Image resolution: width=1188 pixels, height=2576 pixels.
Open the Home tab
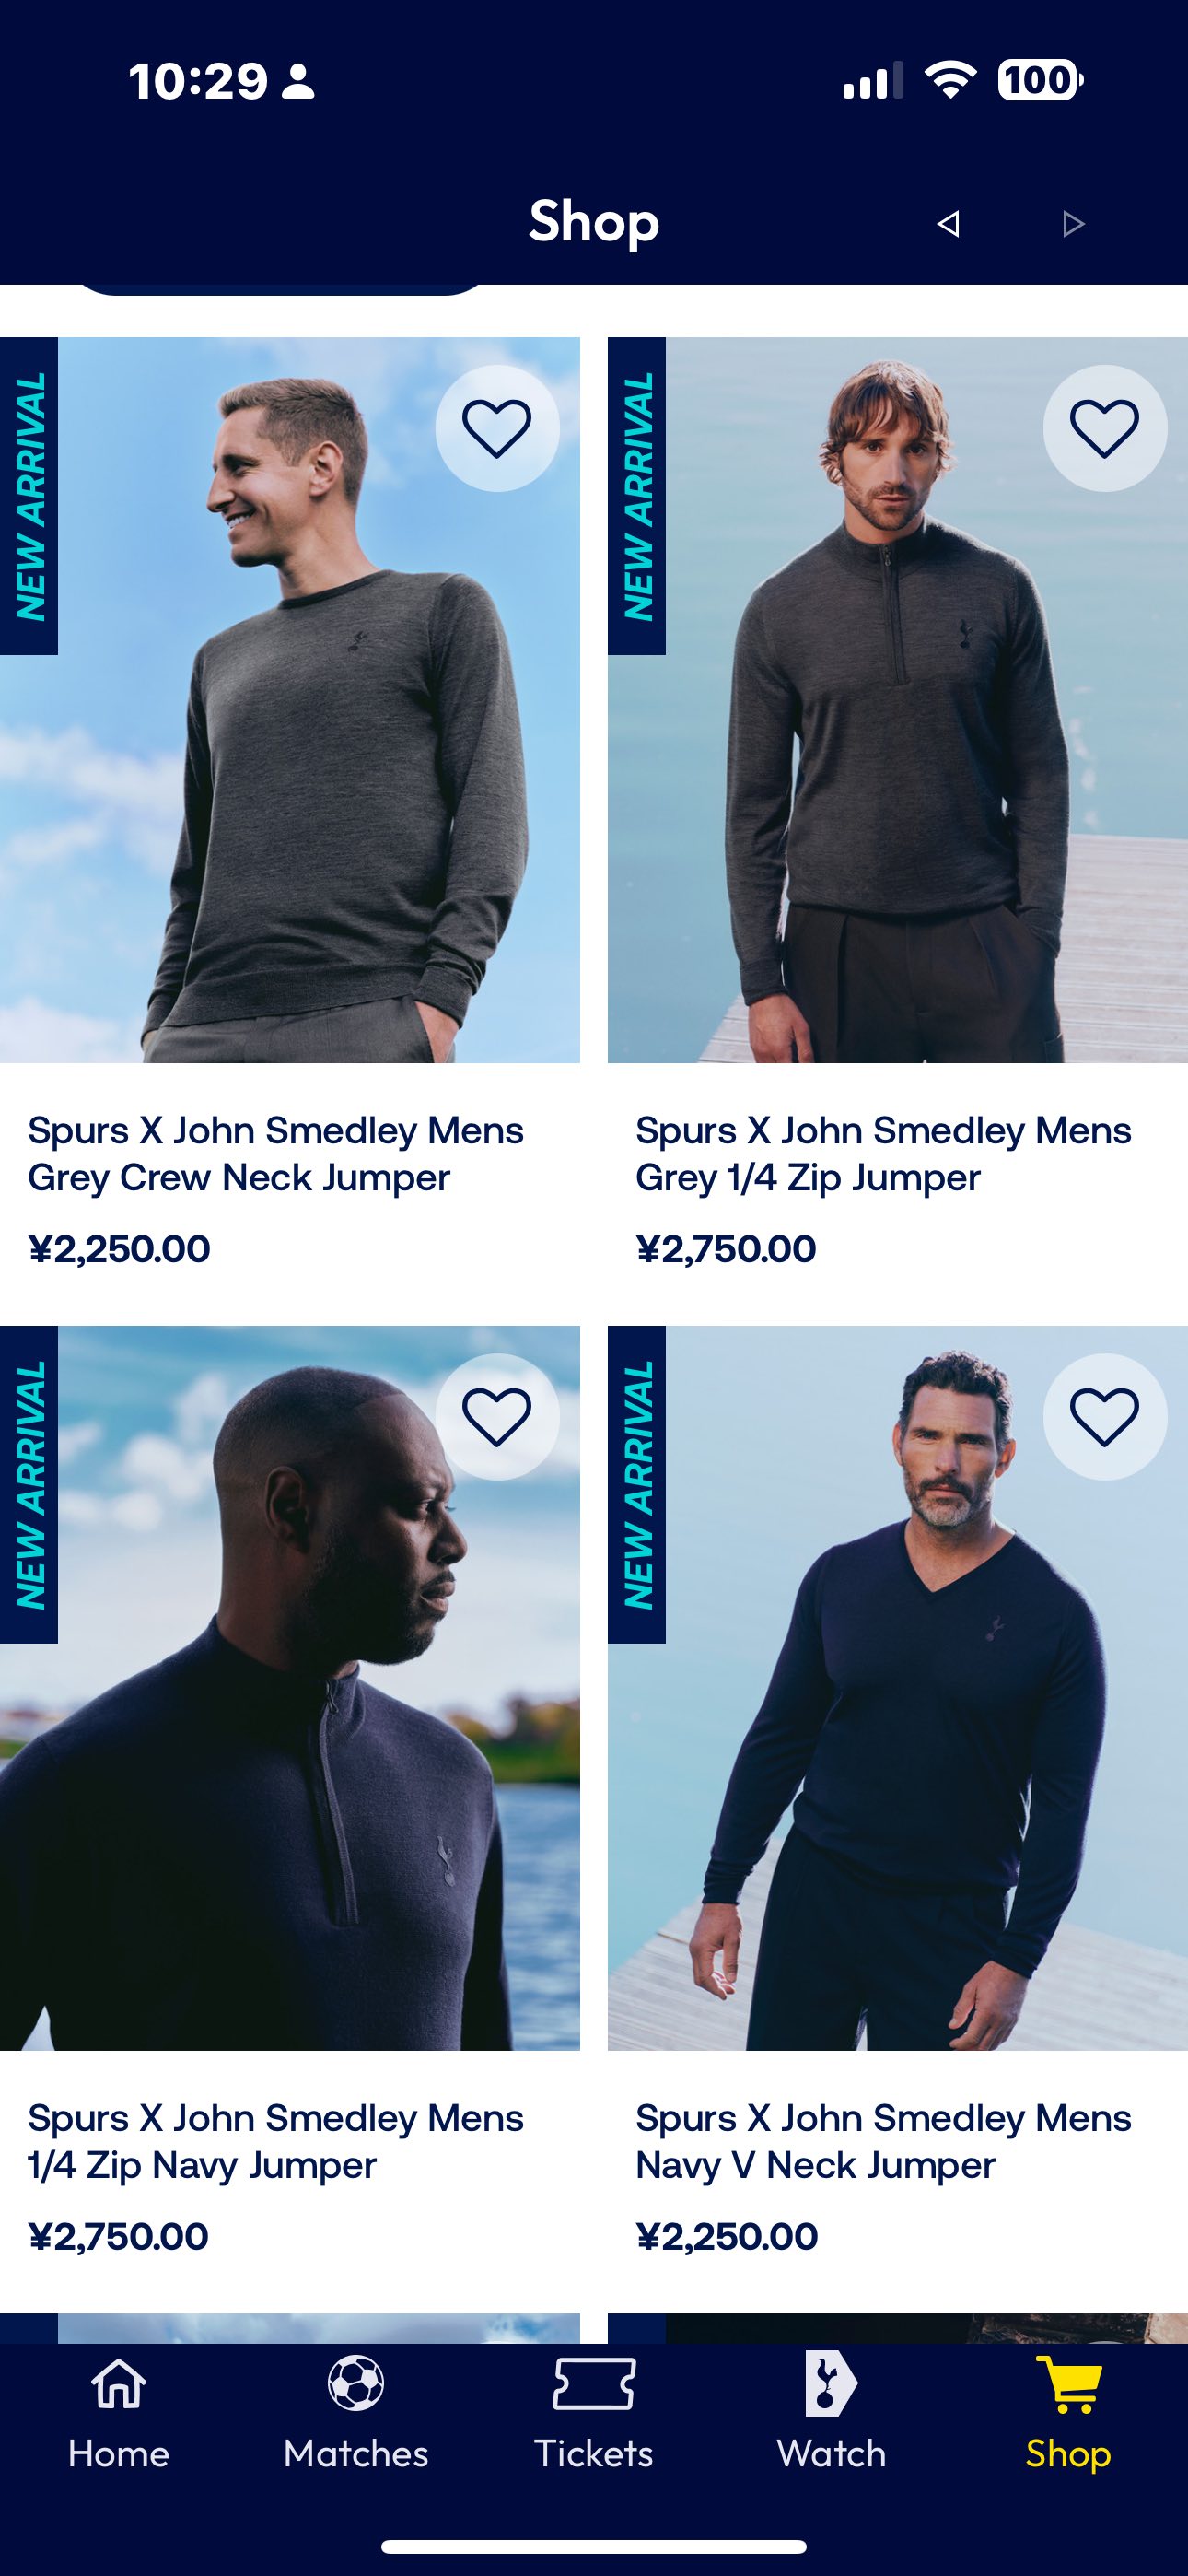click(x=119, y=2413)
